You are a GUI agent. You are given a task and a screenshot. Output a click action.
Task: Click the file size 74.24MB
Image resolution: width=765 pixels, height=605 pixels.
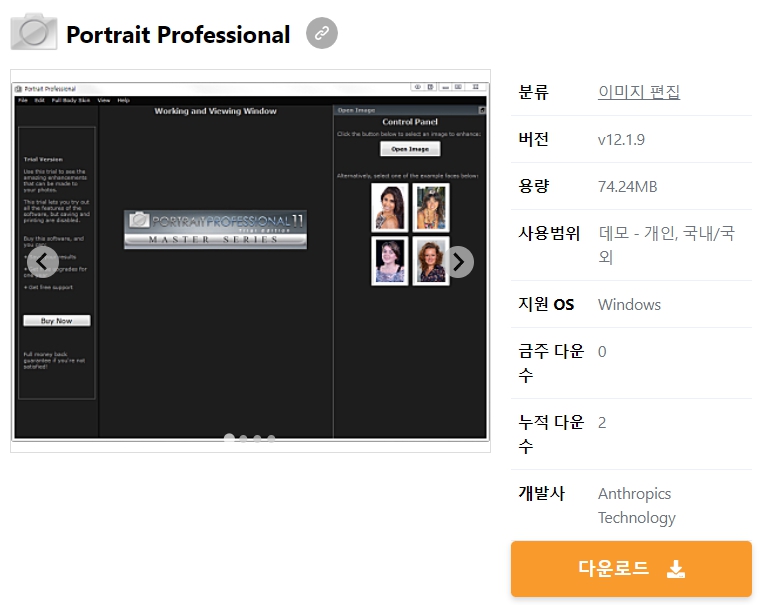(628, 187)
